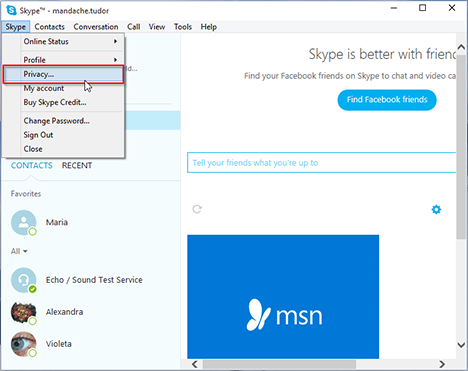Click the refresh icon above the MSN tile
The width and height of the screenshot is (468, 371).
[197, 209]
